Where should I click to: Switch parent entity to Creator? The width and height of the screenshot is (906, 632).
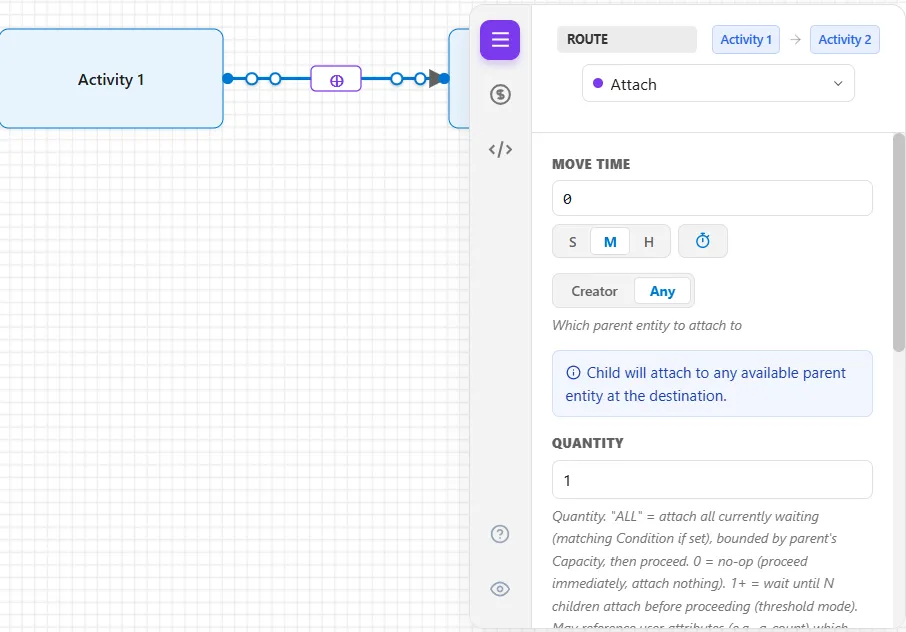coord(594,291)
